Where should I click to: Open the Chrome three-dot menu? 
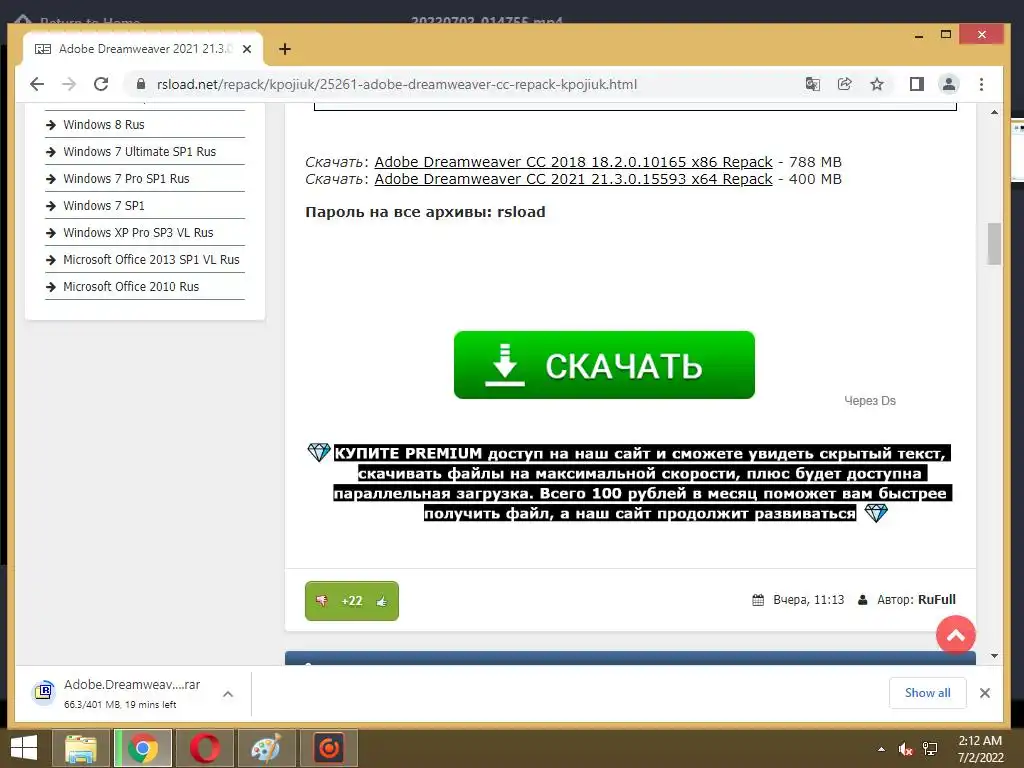pos(981,84)
